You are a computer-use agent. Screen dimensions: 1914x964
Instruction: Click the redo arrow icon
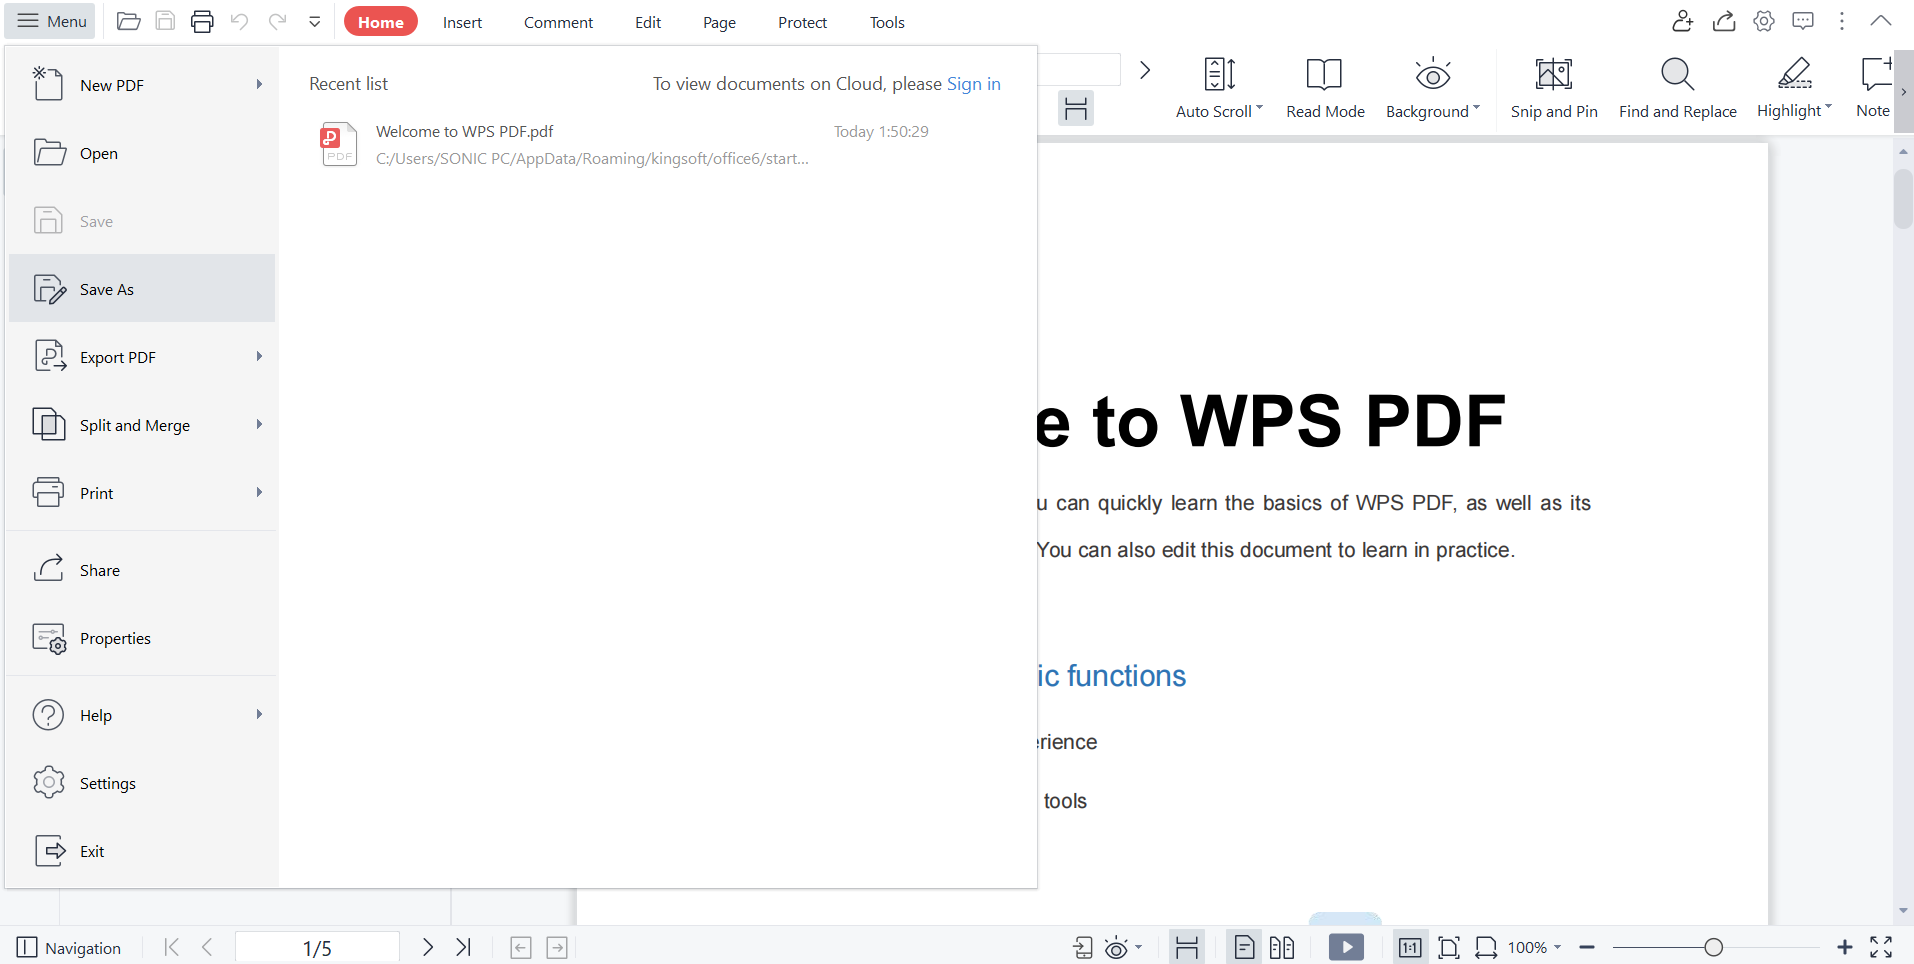click(x=277, y=21)
